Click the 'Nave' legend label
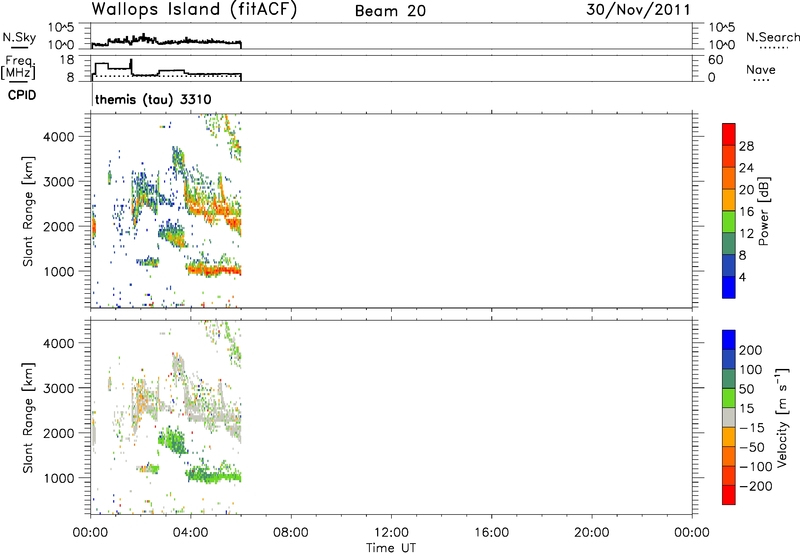800x554 pixels. [760, 70]
